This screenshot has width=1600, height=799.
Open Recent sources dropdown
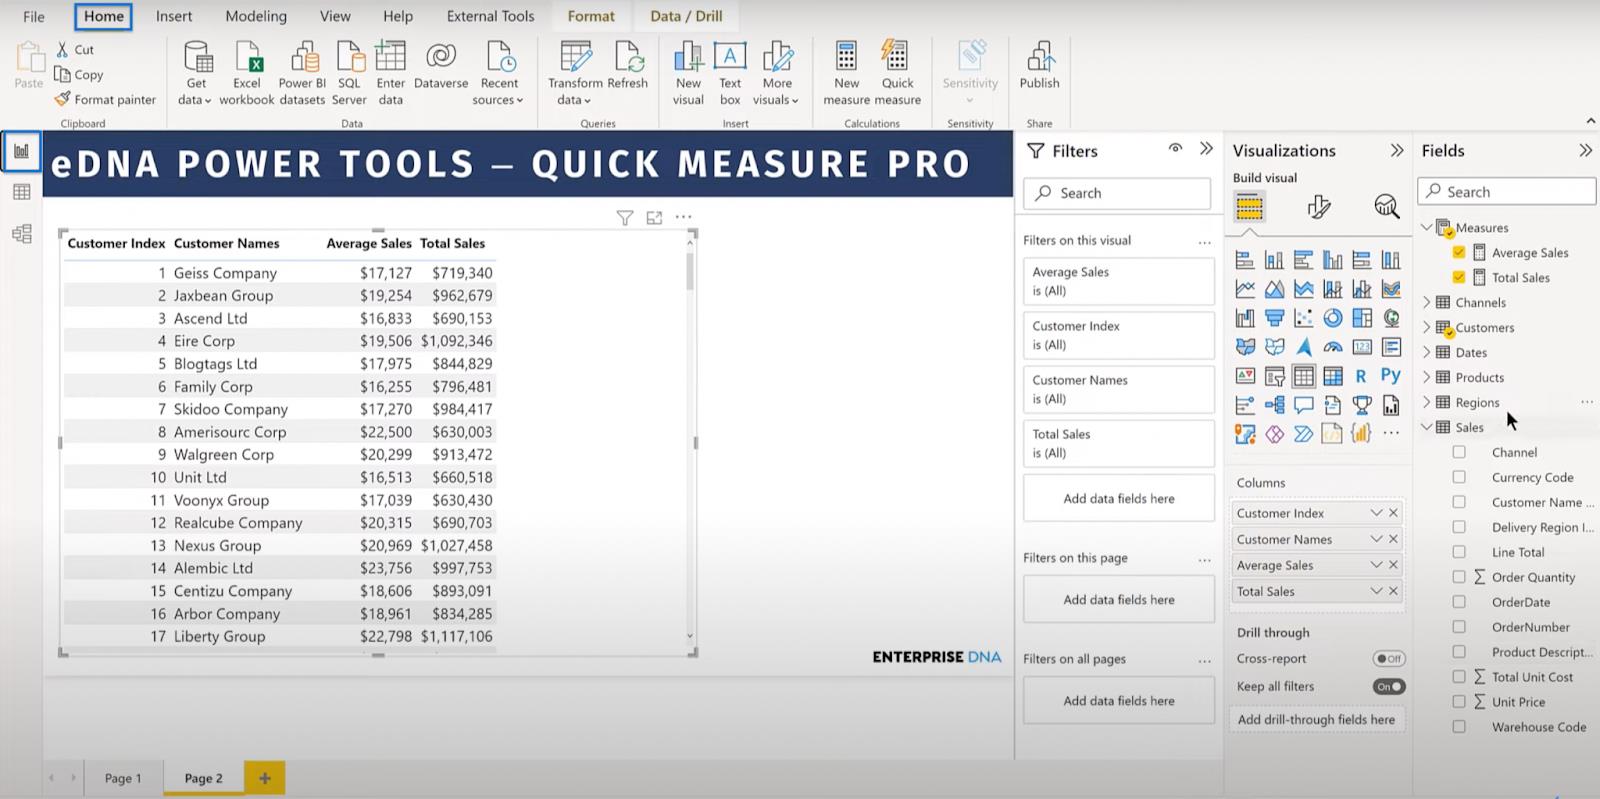[498, 72]
